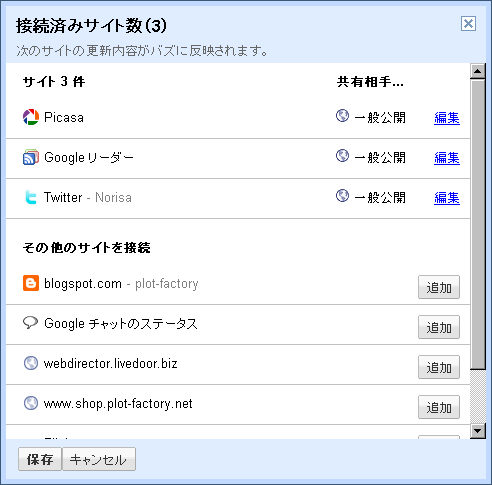Add webdirector.livedoor.biz with 追加 button
The width and height of the screenshot is (492, 485).
[439, 367]
